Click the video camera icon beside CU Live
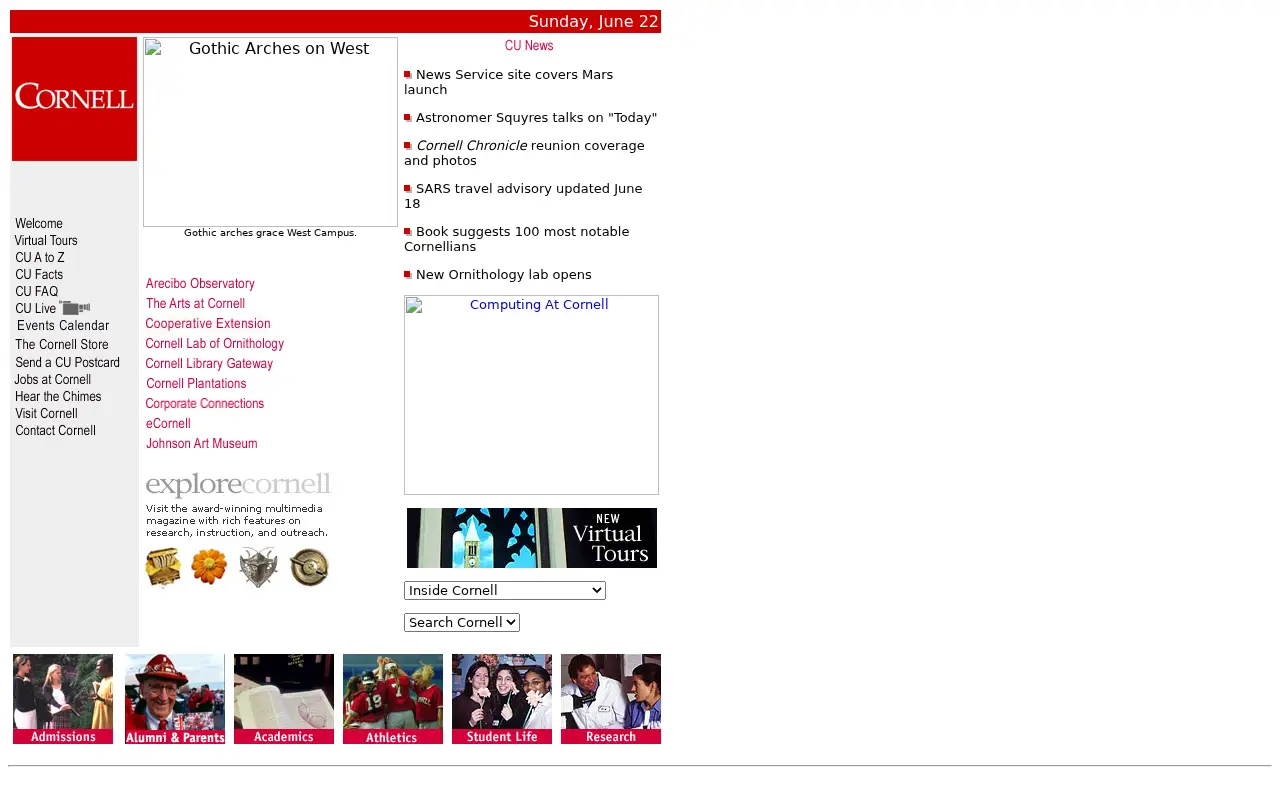The image size is (1280, 800). point(75,308)
